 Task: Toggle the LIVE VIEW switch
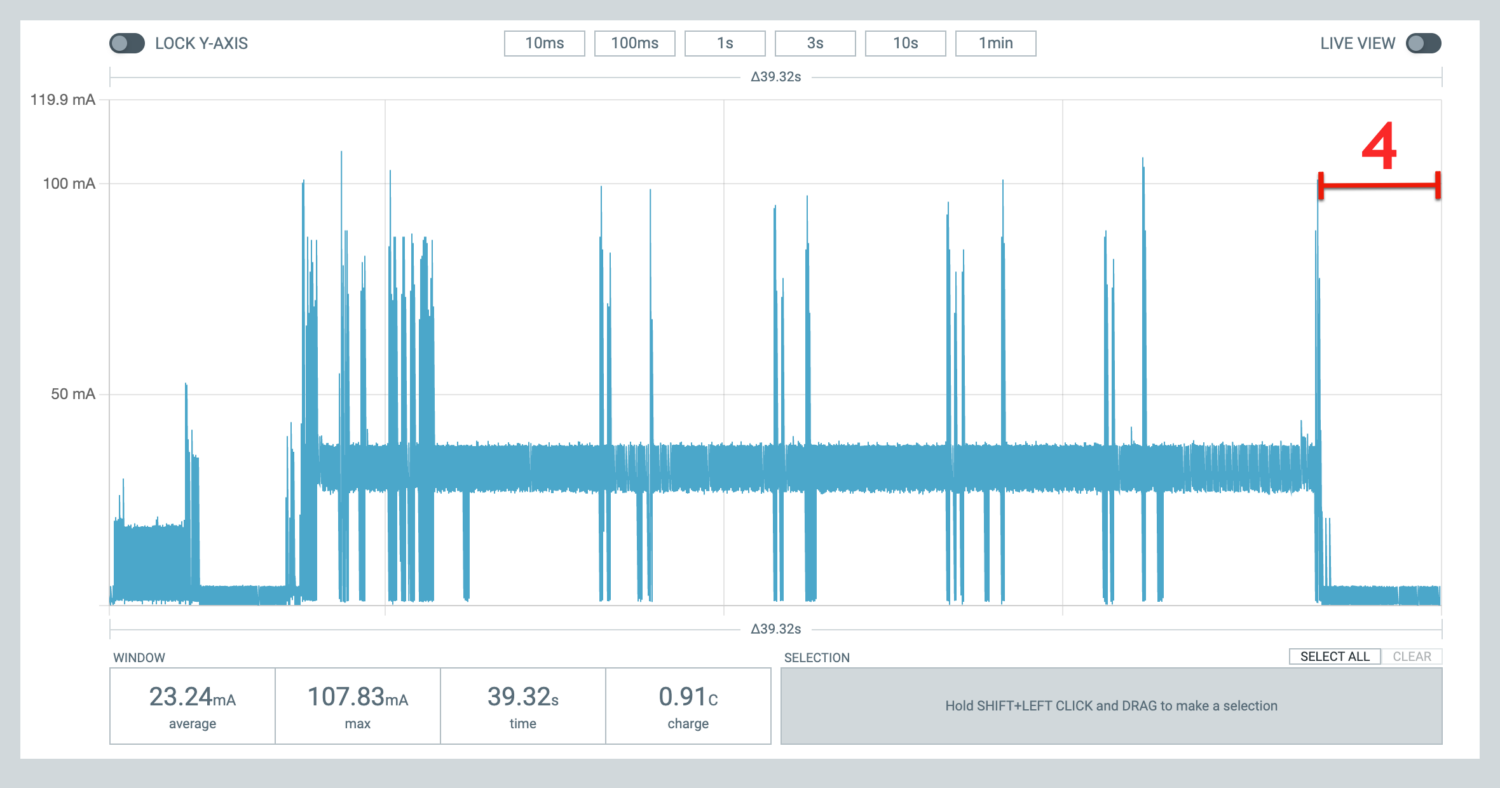[x=1423, y=43]
